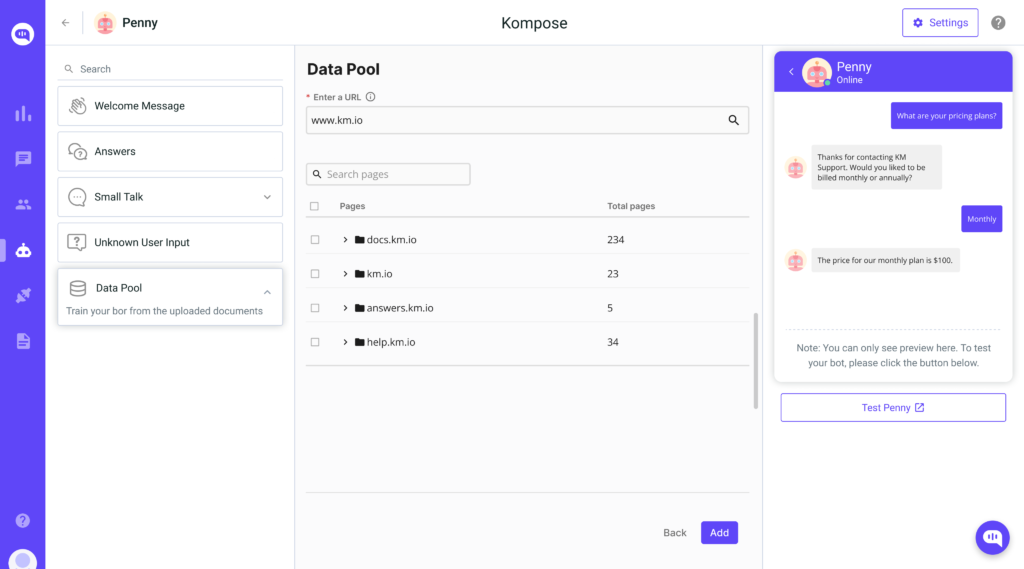
Task: Expand the km.io folder tree
Action: pyautogui.click(x=345, y=274)
